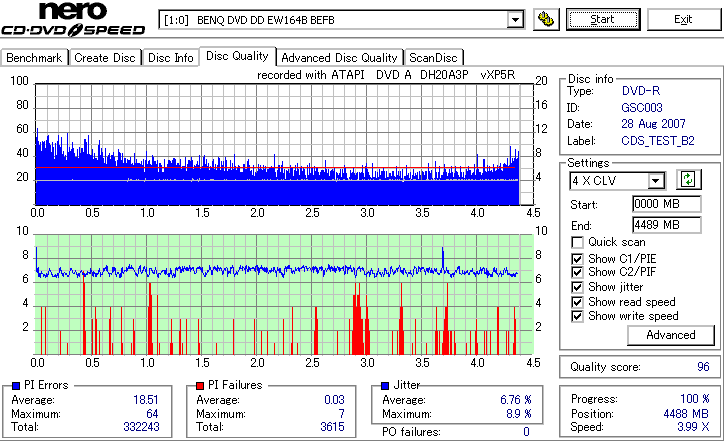Disable the Show read speed option

pos(577,302)
